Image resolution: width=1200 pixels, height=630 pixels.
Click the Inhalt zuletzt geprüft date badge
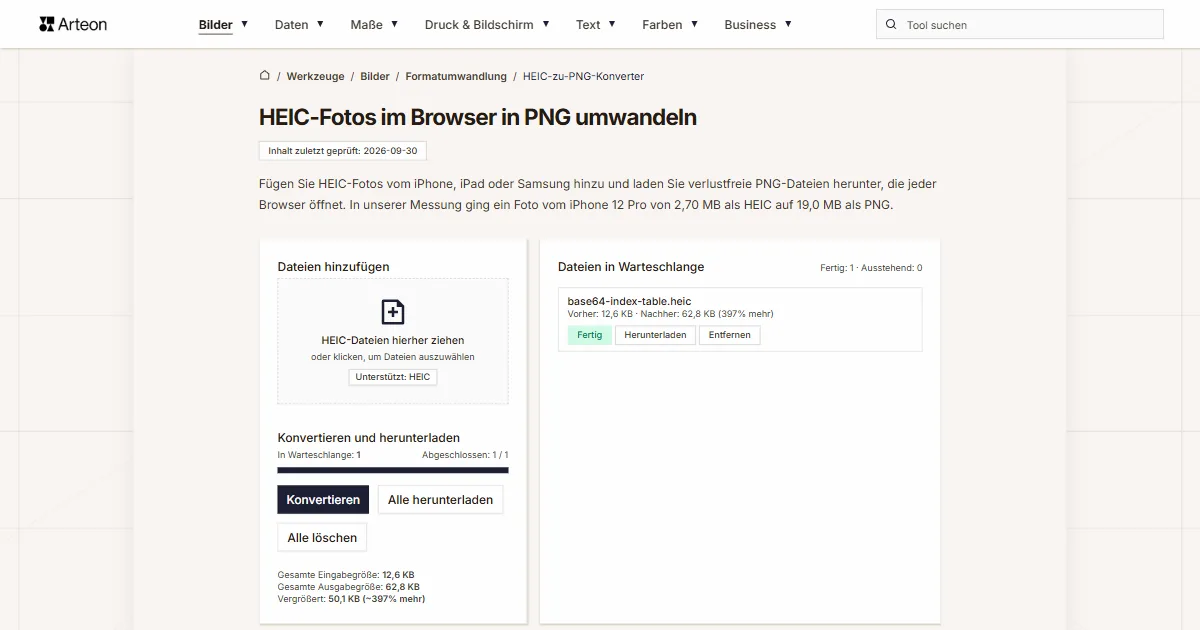click(343, 150)
